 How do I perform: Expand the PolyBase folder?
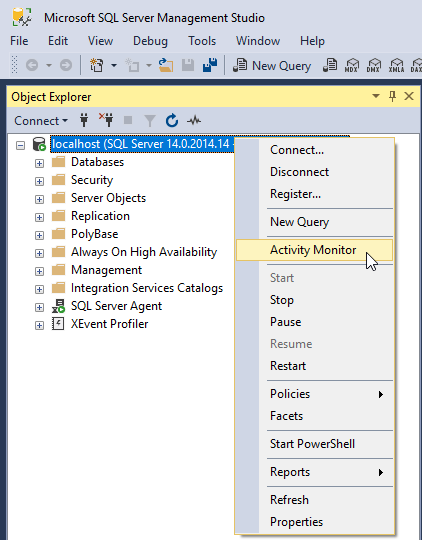(x=40, y=235)
